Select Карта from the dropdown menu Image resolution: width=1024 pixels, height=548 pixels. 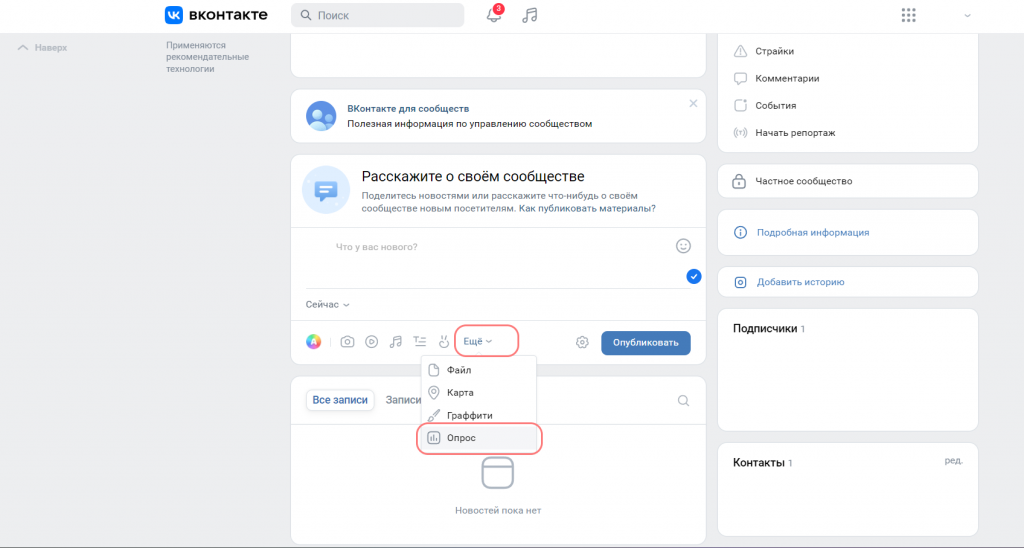(479, 393)
